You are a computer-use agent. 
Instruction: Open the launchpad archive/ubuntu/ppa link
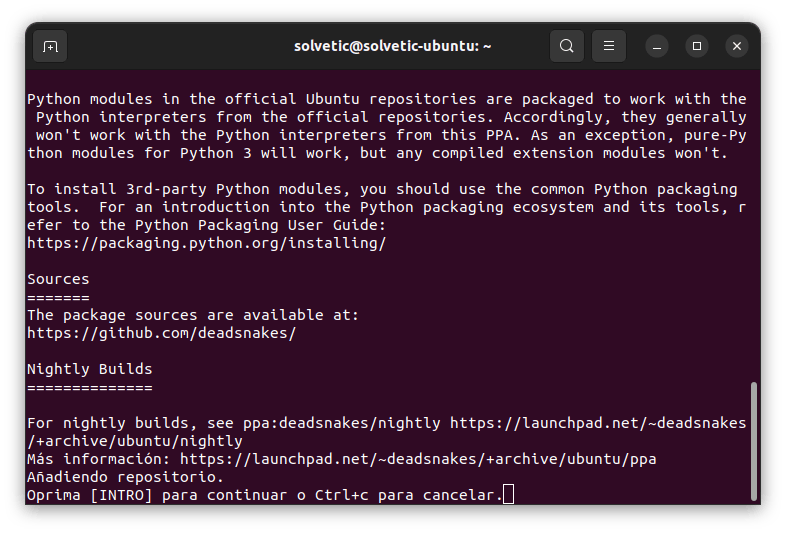click(x=418, y=459)
